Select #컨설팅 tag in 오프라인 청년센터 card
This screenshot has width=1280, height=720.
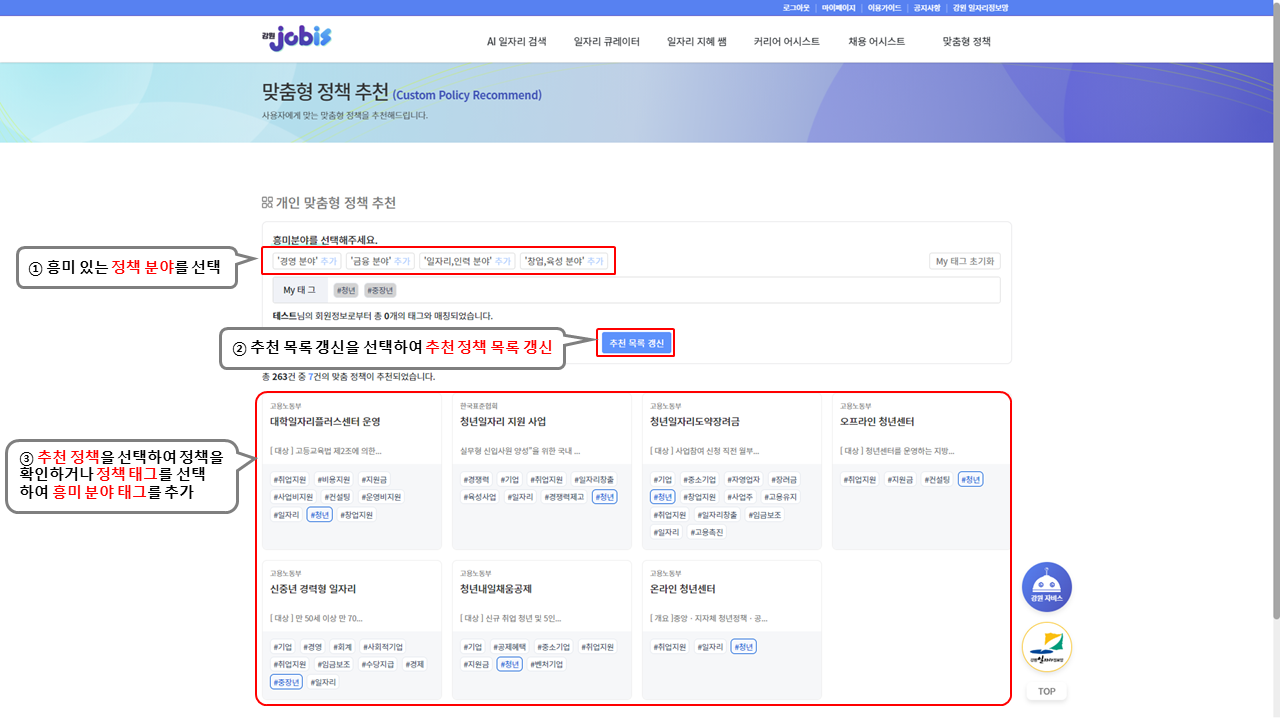point(937,480)
